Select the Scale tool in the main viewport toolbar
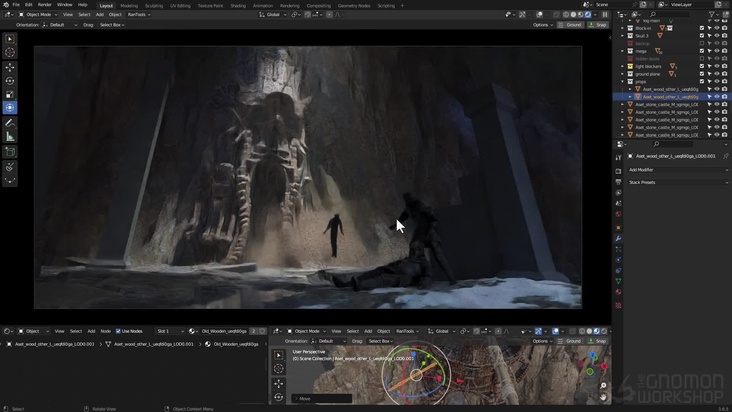Image resolution: width=732 pixels, height=412 pixels. (10, 95)
